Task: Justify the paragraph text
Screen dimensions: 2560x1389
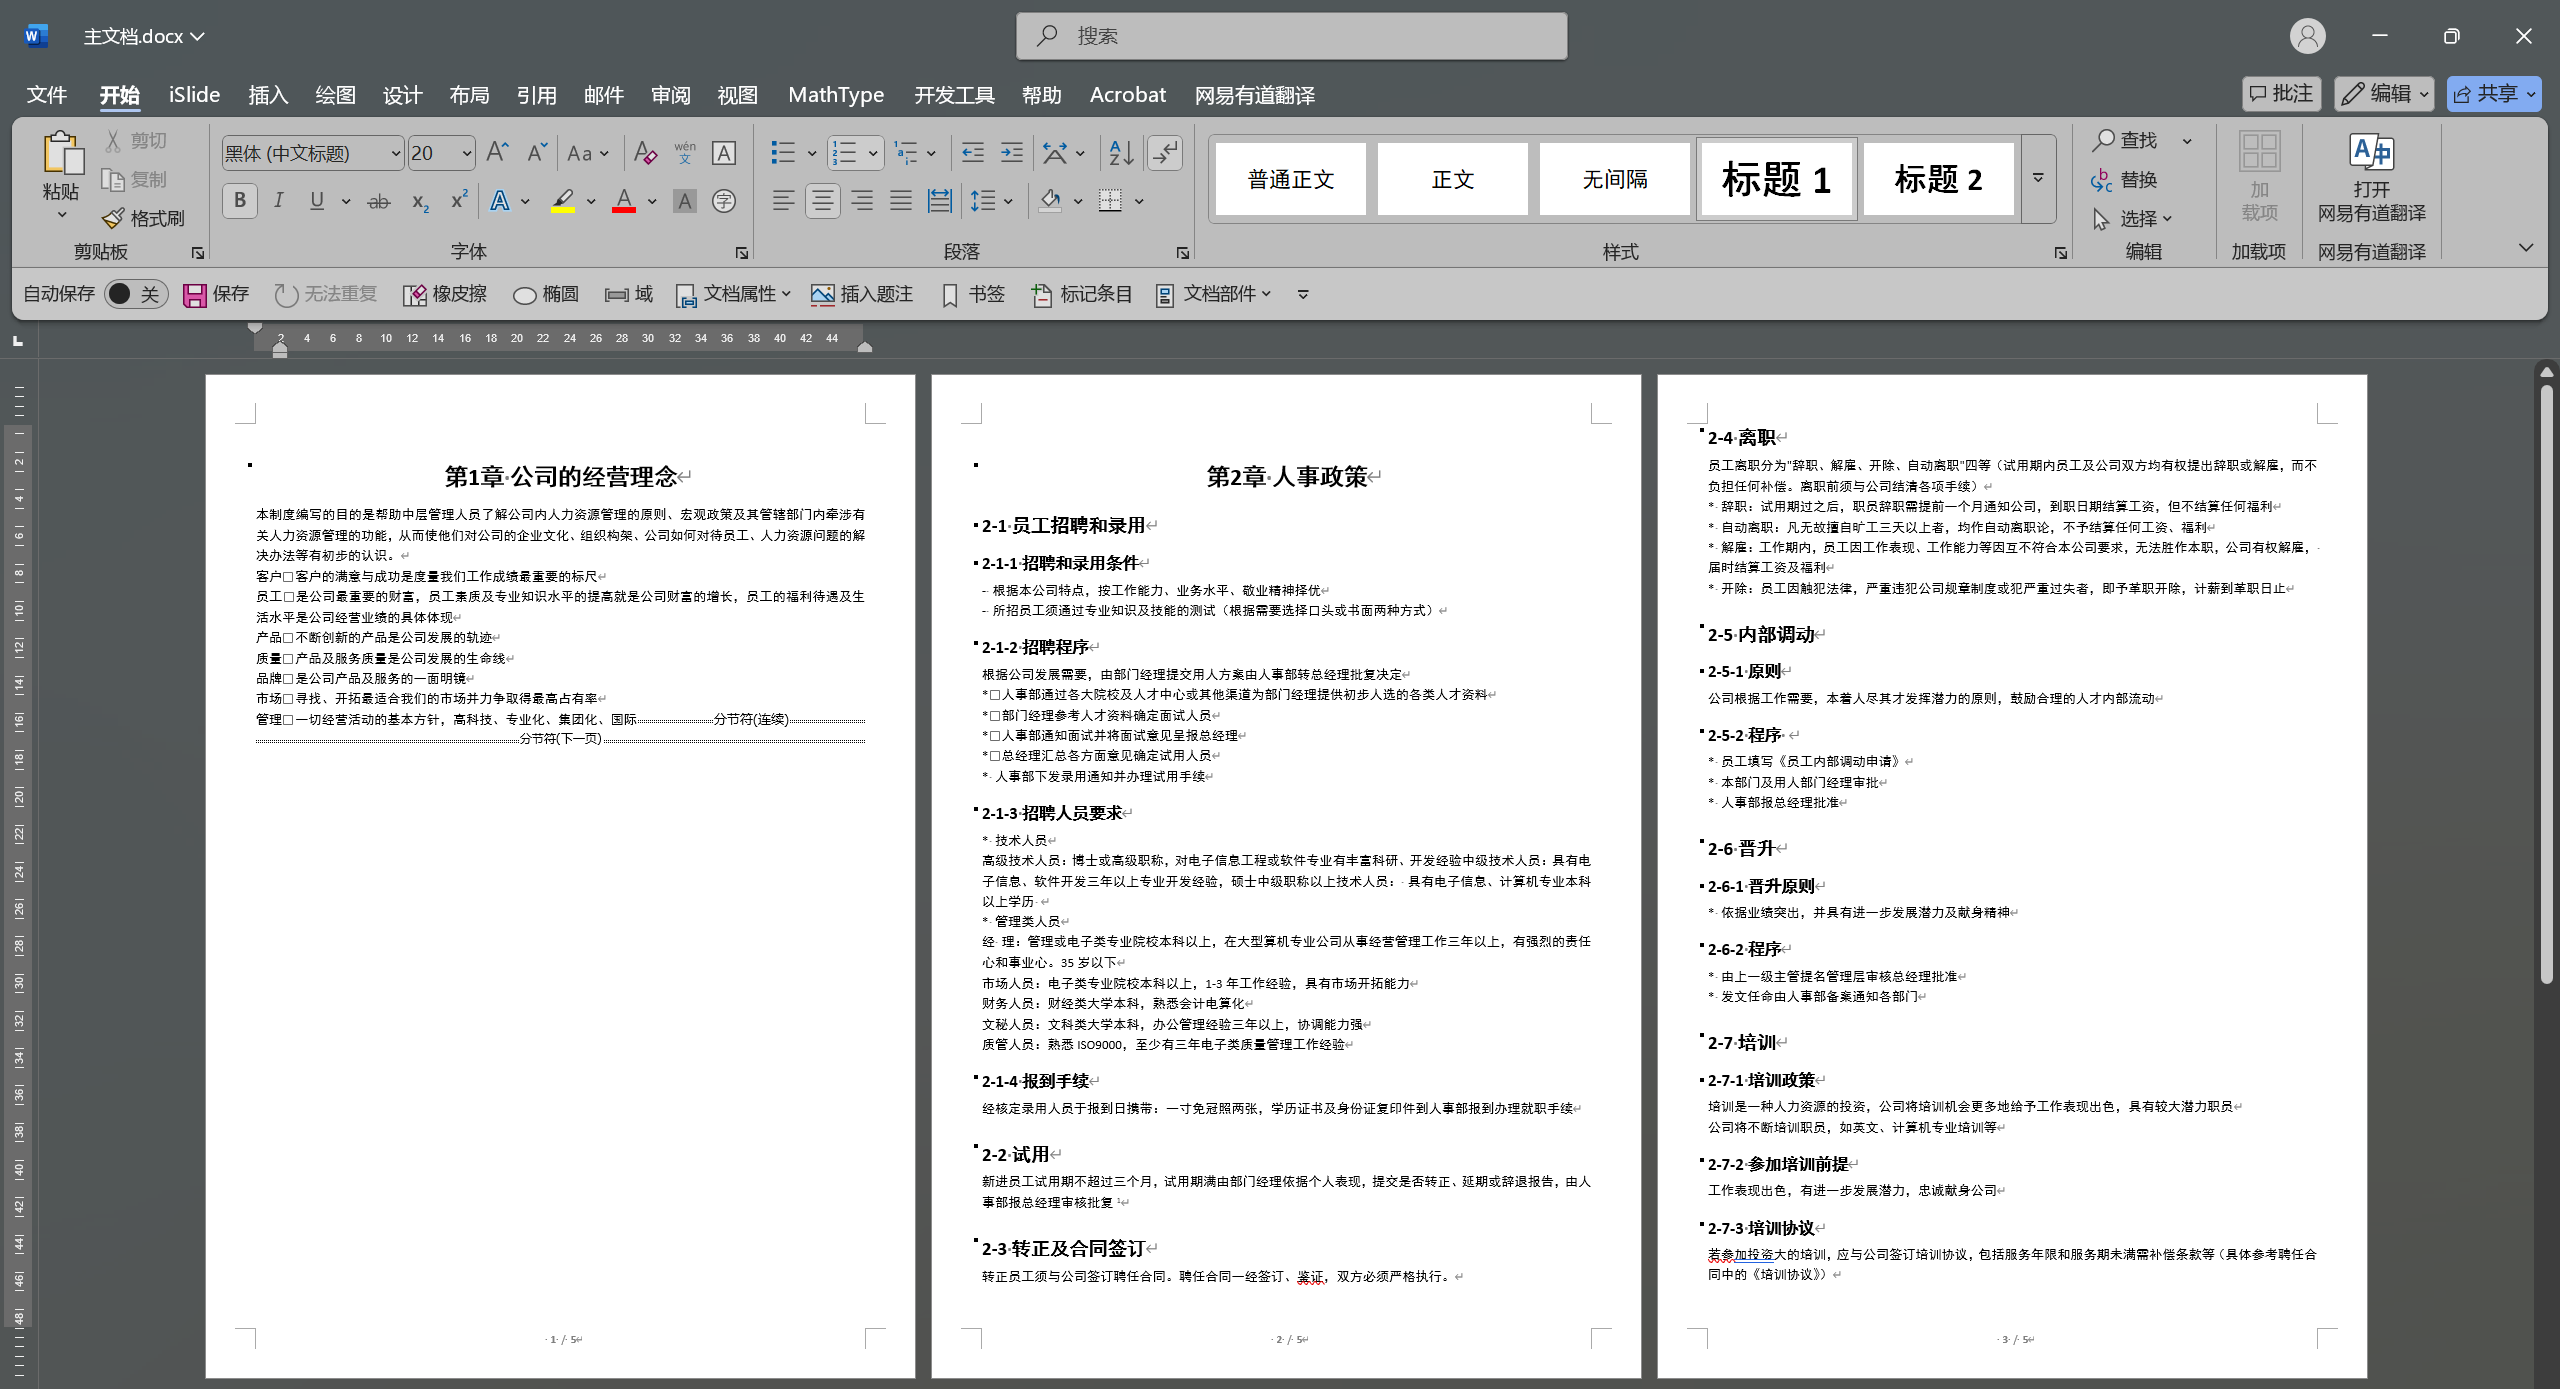Action: [x=901, y=201]
